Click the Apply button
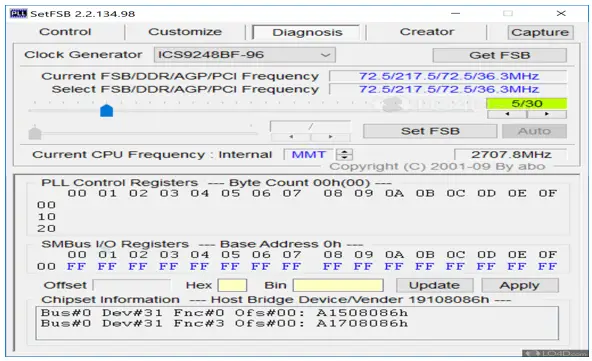Viewport: 592px width, 361px height. (x=520, y=285)
